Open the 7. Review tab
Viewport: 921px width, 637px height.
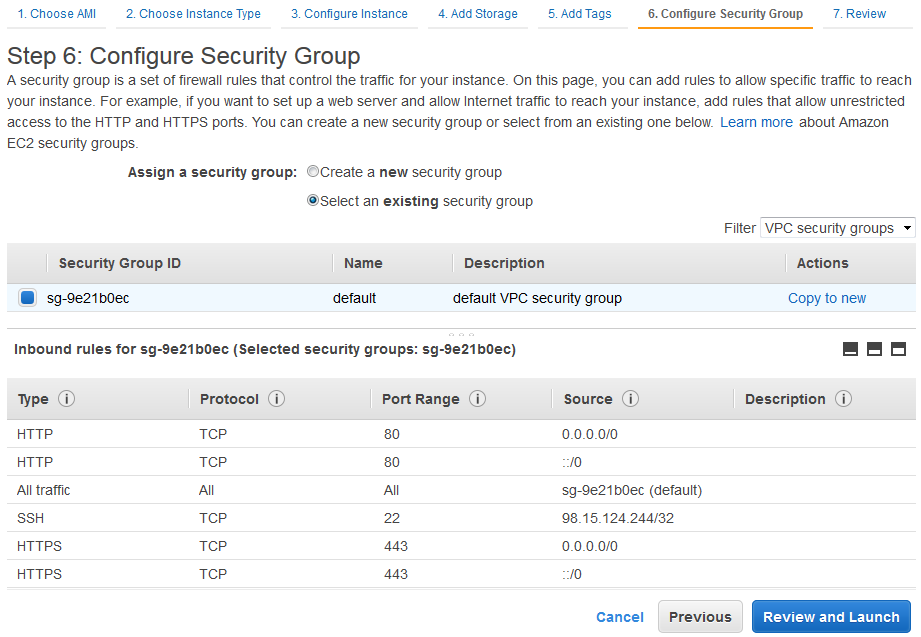(x=859, y=14)
